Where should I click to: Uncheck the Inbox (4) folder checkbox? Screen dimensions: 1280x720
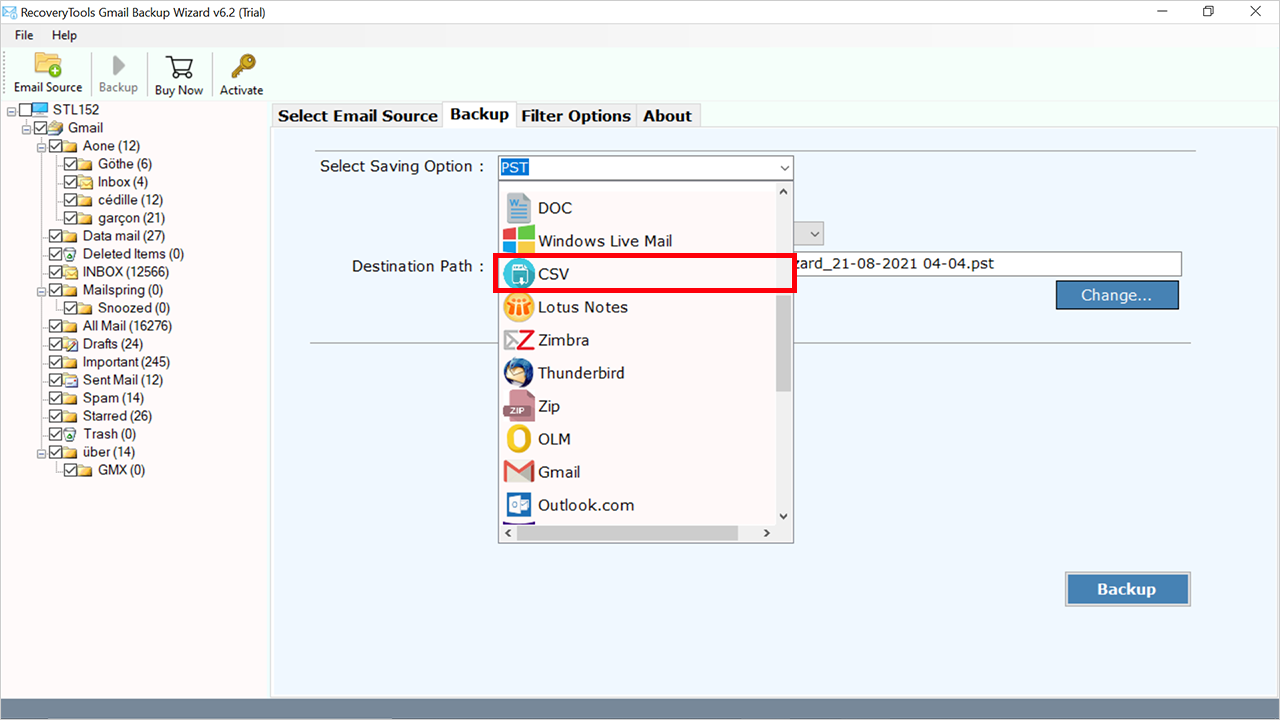[x=72, y=181]
